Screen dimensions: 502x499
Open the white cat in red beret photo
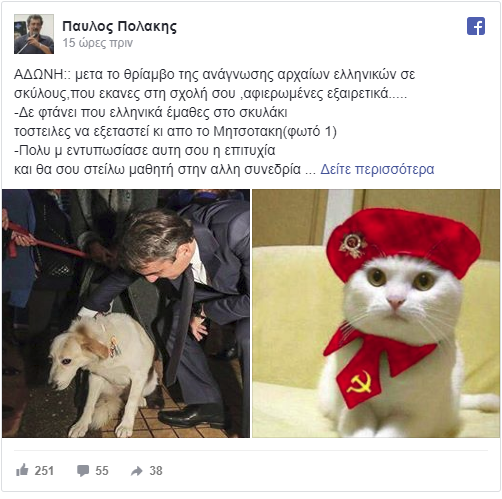pos(376,313)
